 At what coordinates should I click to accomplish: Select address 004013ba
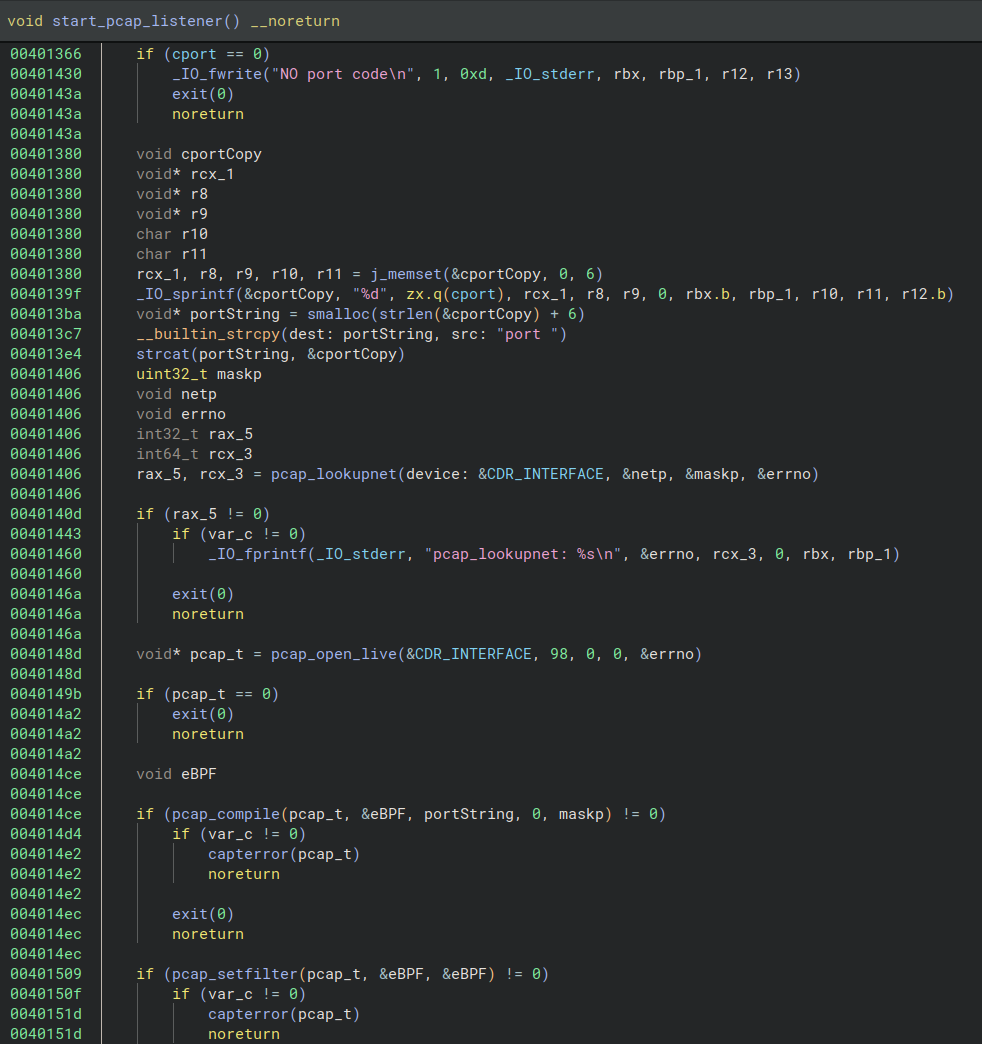coord(46,314)
